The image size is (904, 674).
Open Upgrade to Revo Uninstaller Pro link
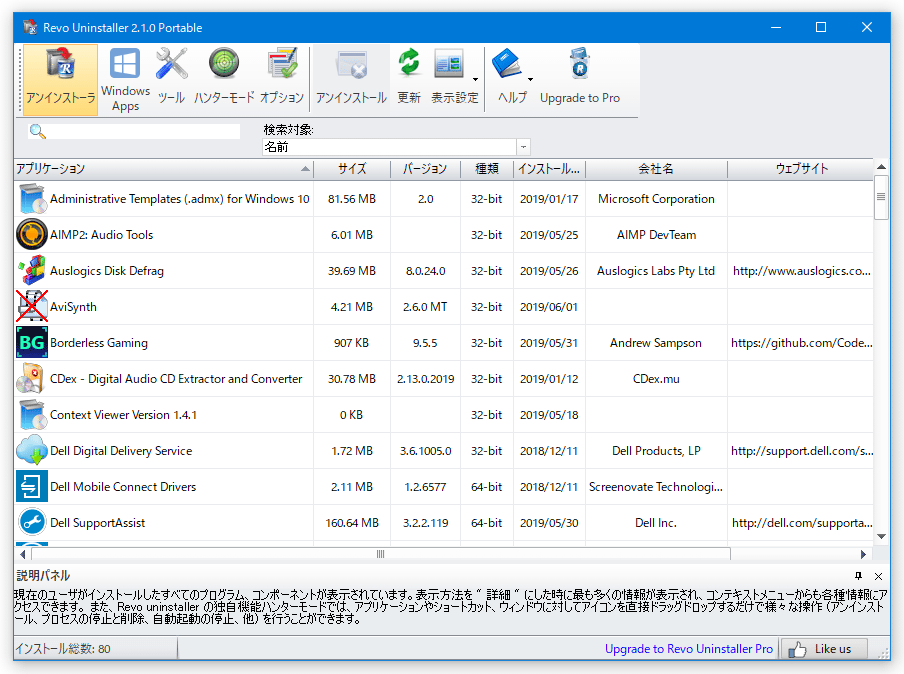coord(689,649)
